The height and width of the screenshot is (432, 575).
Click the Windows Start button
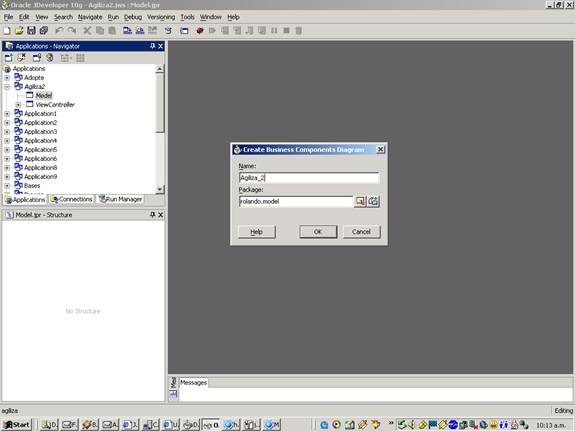click(17, 425)
